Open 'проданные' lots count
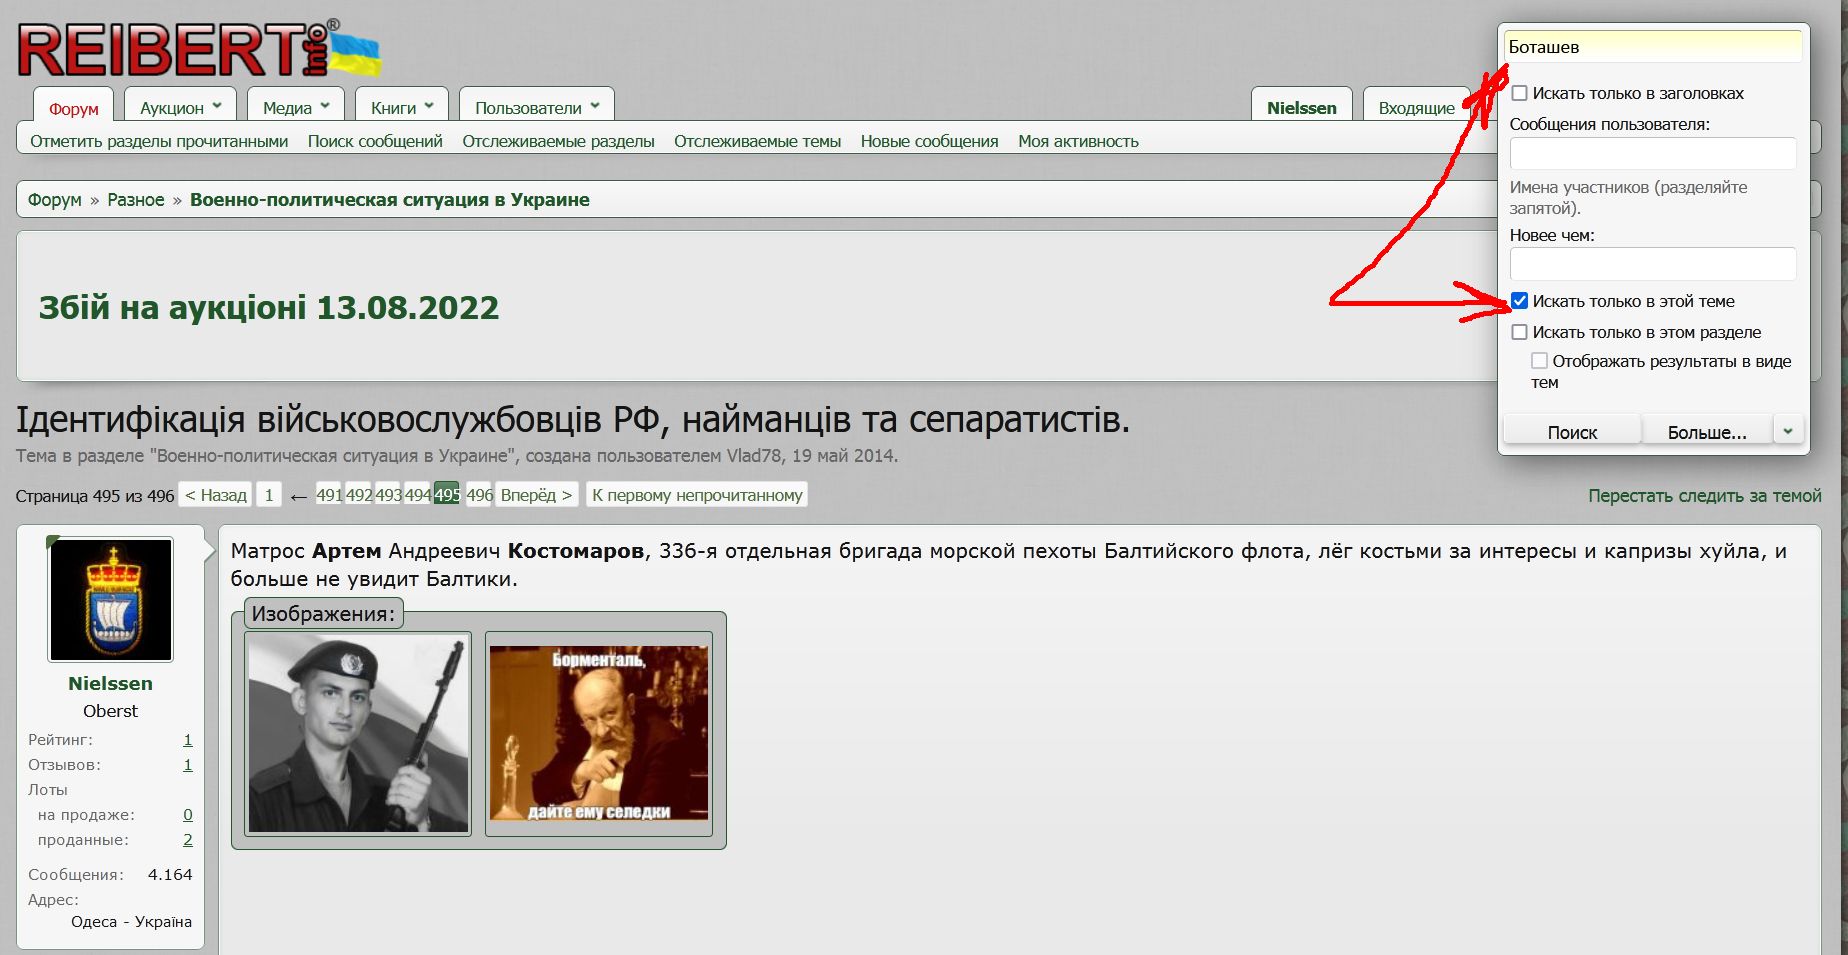Image resolution: width=1848 pixels, height=955 pixels. click(x=188, y=840)
